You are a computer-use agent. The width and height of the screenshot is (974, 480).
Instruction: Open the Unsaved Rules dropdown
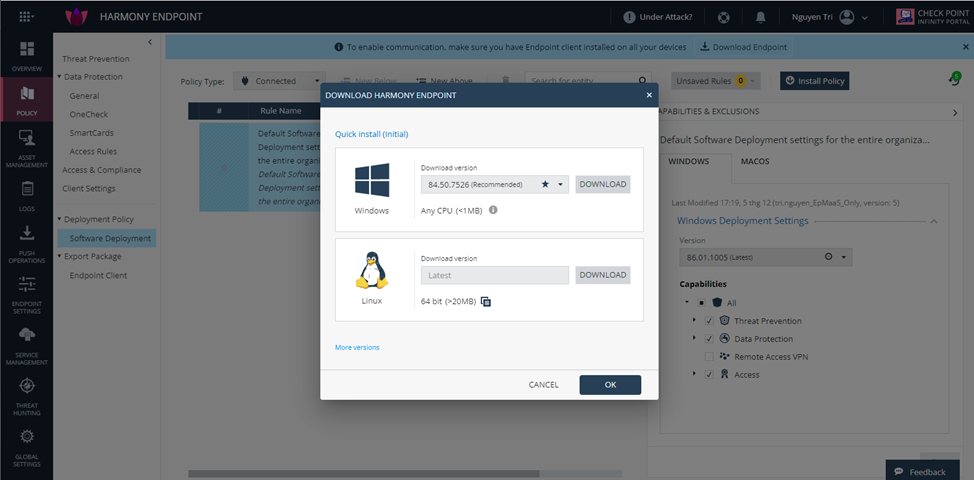pos(716,81)
